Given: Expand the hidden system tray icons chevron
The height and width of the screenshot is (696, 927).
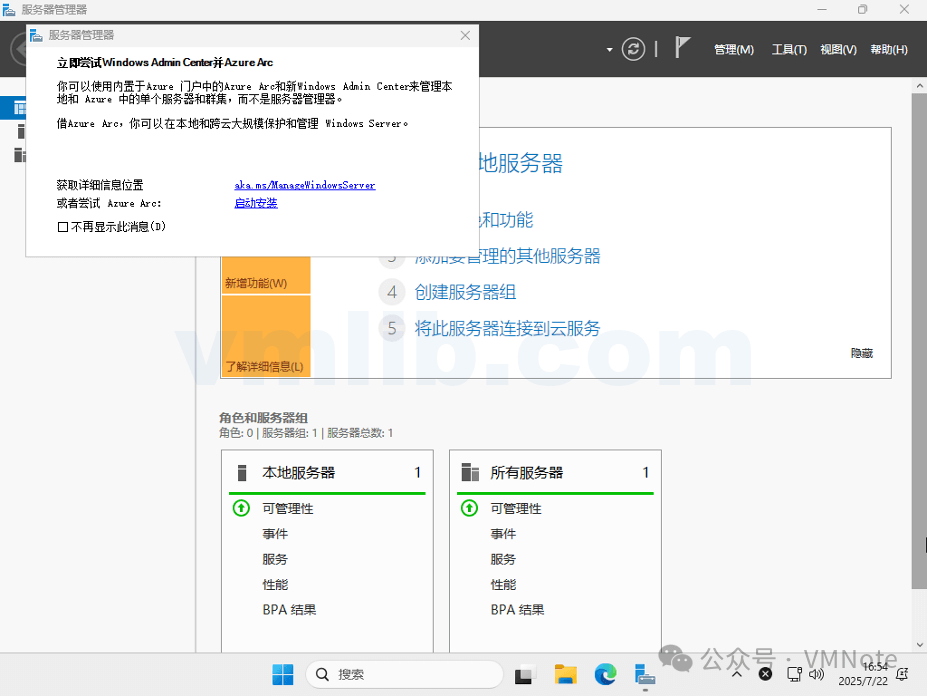Looking at the screenshot, I should (737, 674).
